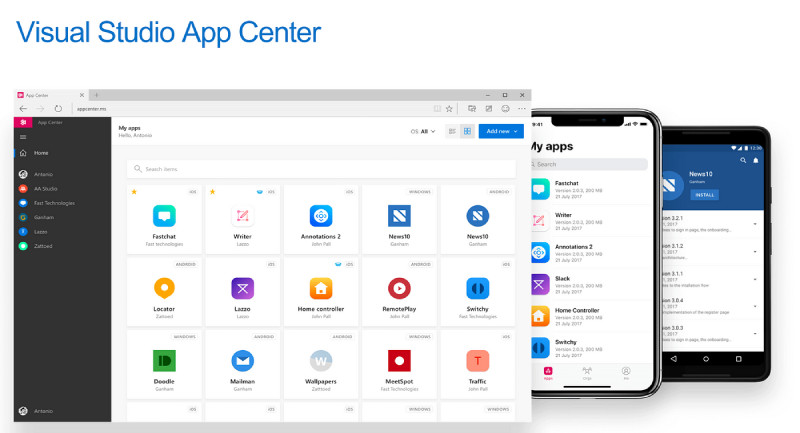Click Search field on iPhone My apps
This screenshot has width=800, height=433.
tap(589, 164)
